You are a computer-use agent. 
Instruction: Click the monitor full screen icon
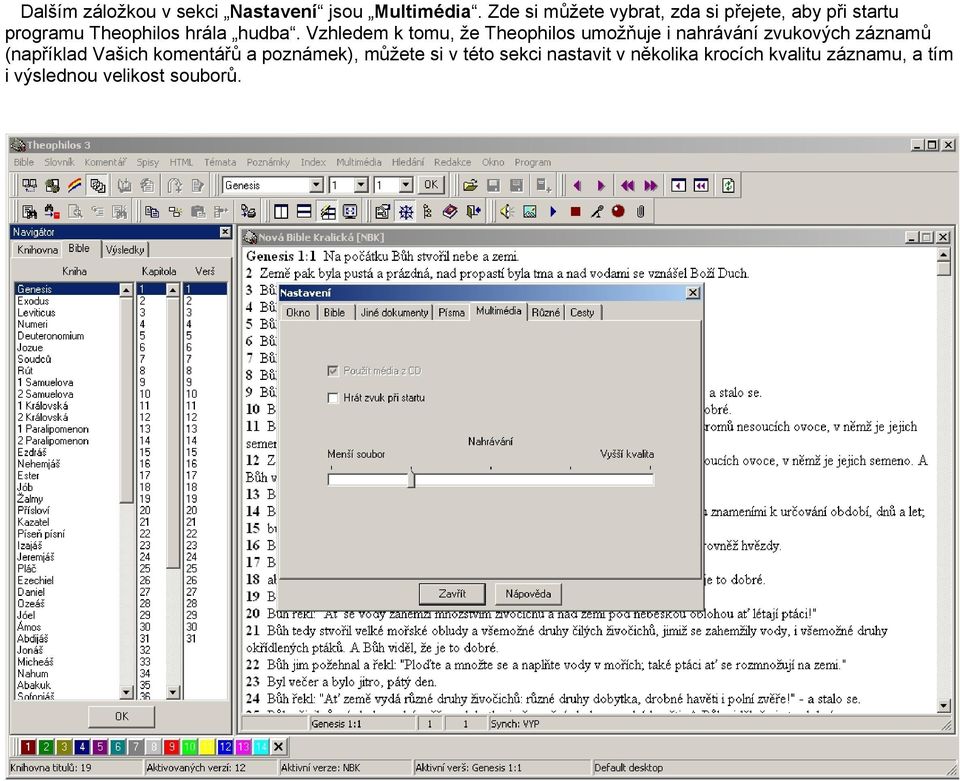(350, 211)
